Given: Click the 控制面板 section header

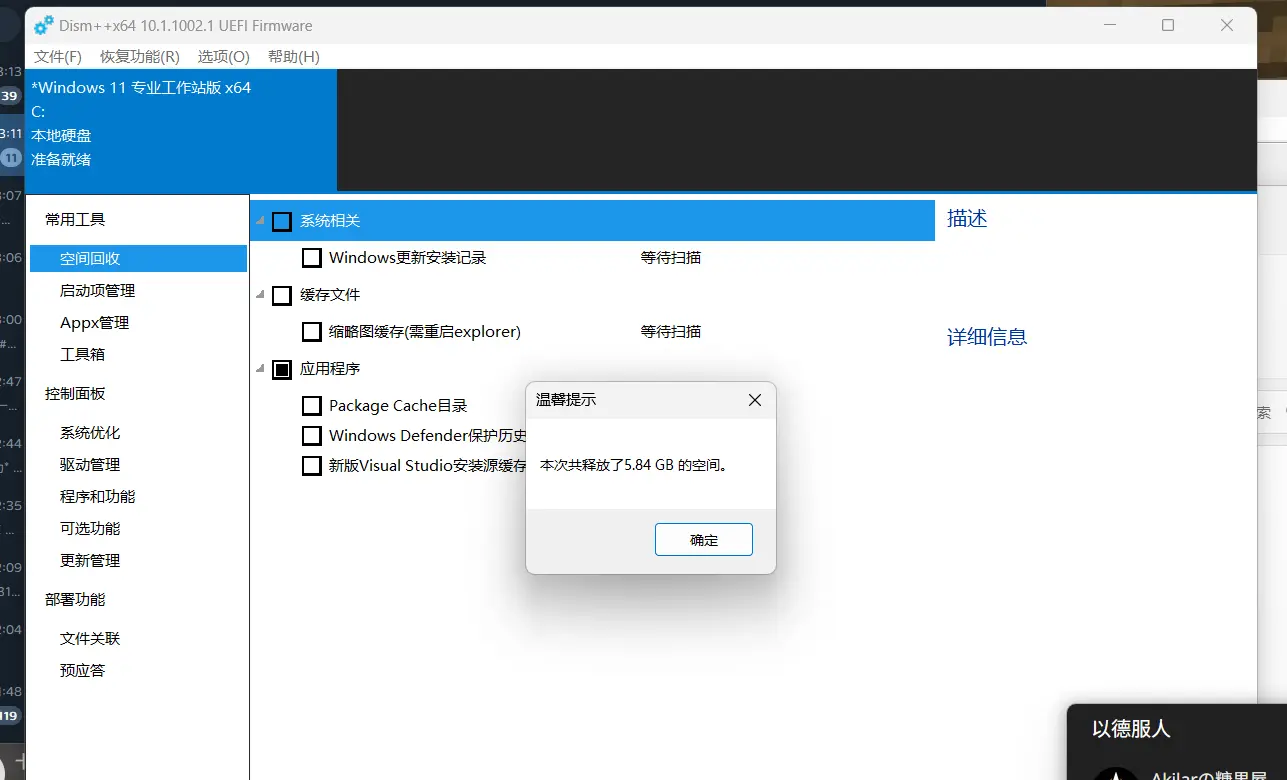Looking at the screenshot, I should point(75,393).
